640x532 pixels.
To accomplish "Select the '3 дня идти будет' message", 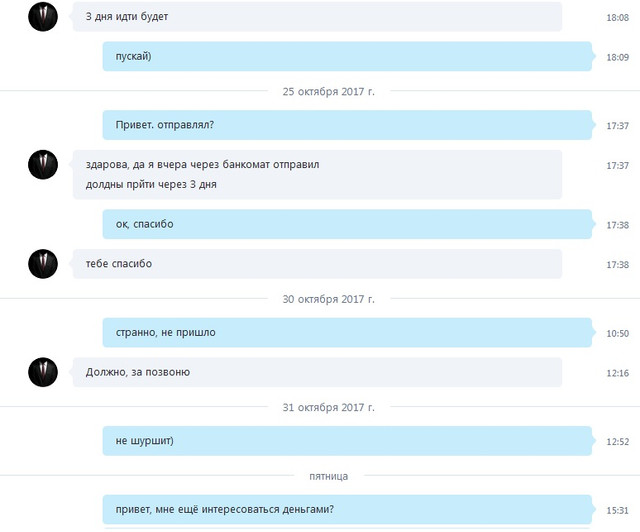I will click(x=317, y=17).
